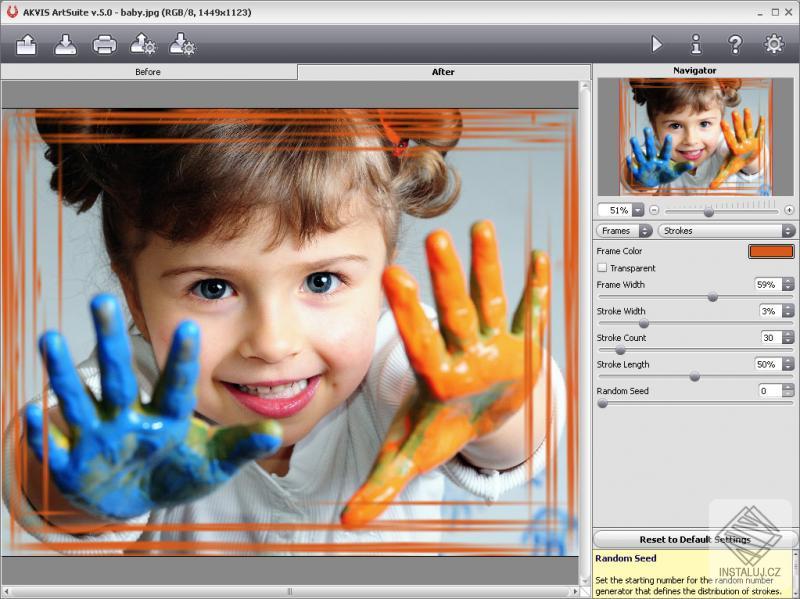Click the Frame Width slider

pyautogui.click(x=712, y=297)
